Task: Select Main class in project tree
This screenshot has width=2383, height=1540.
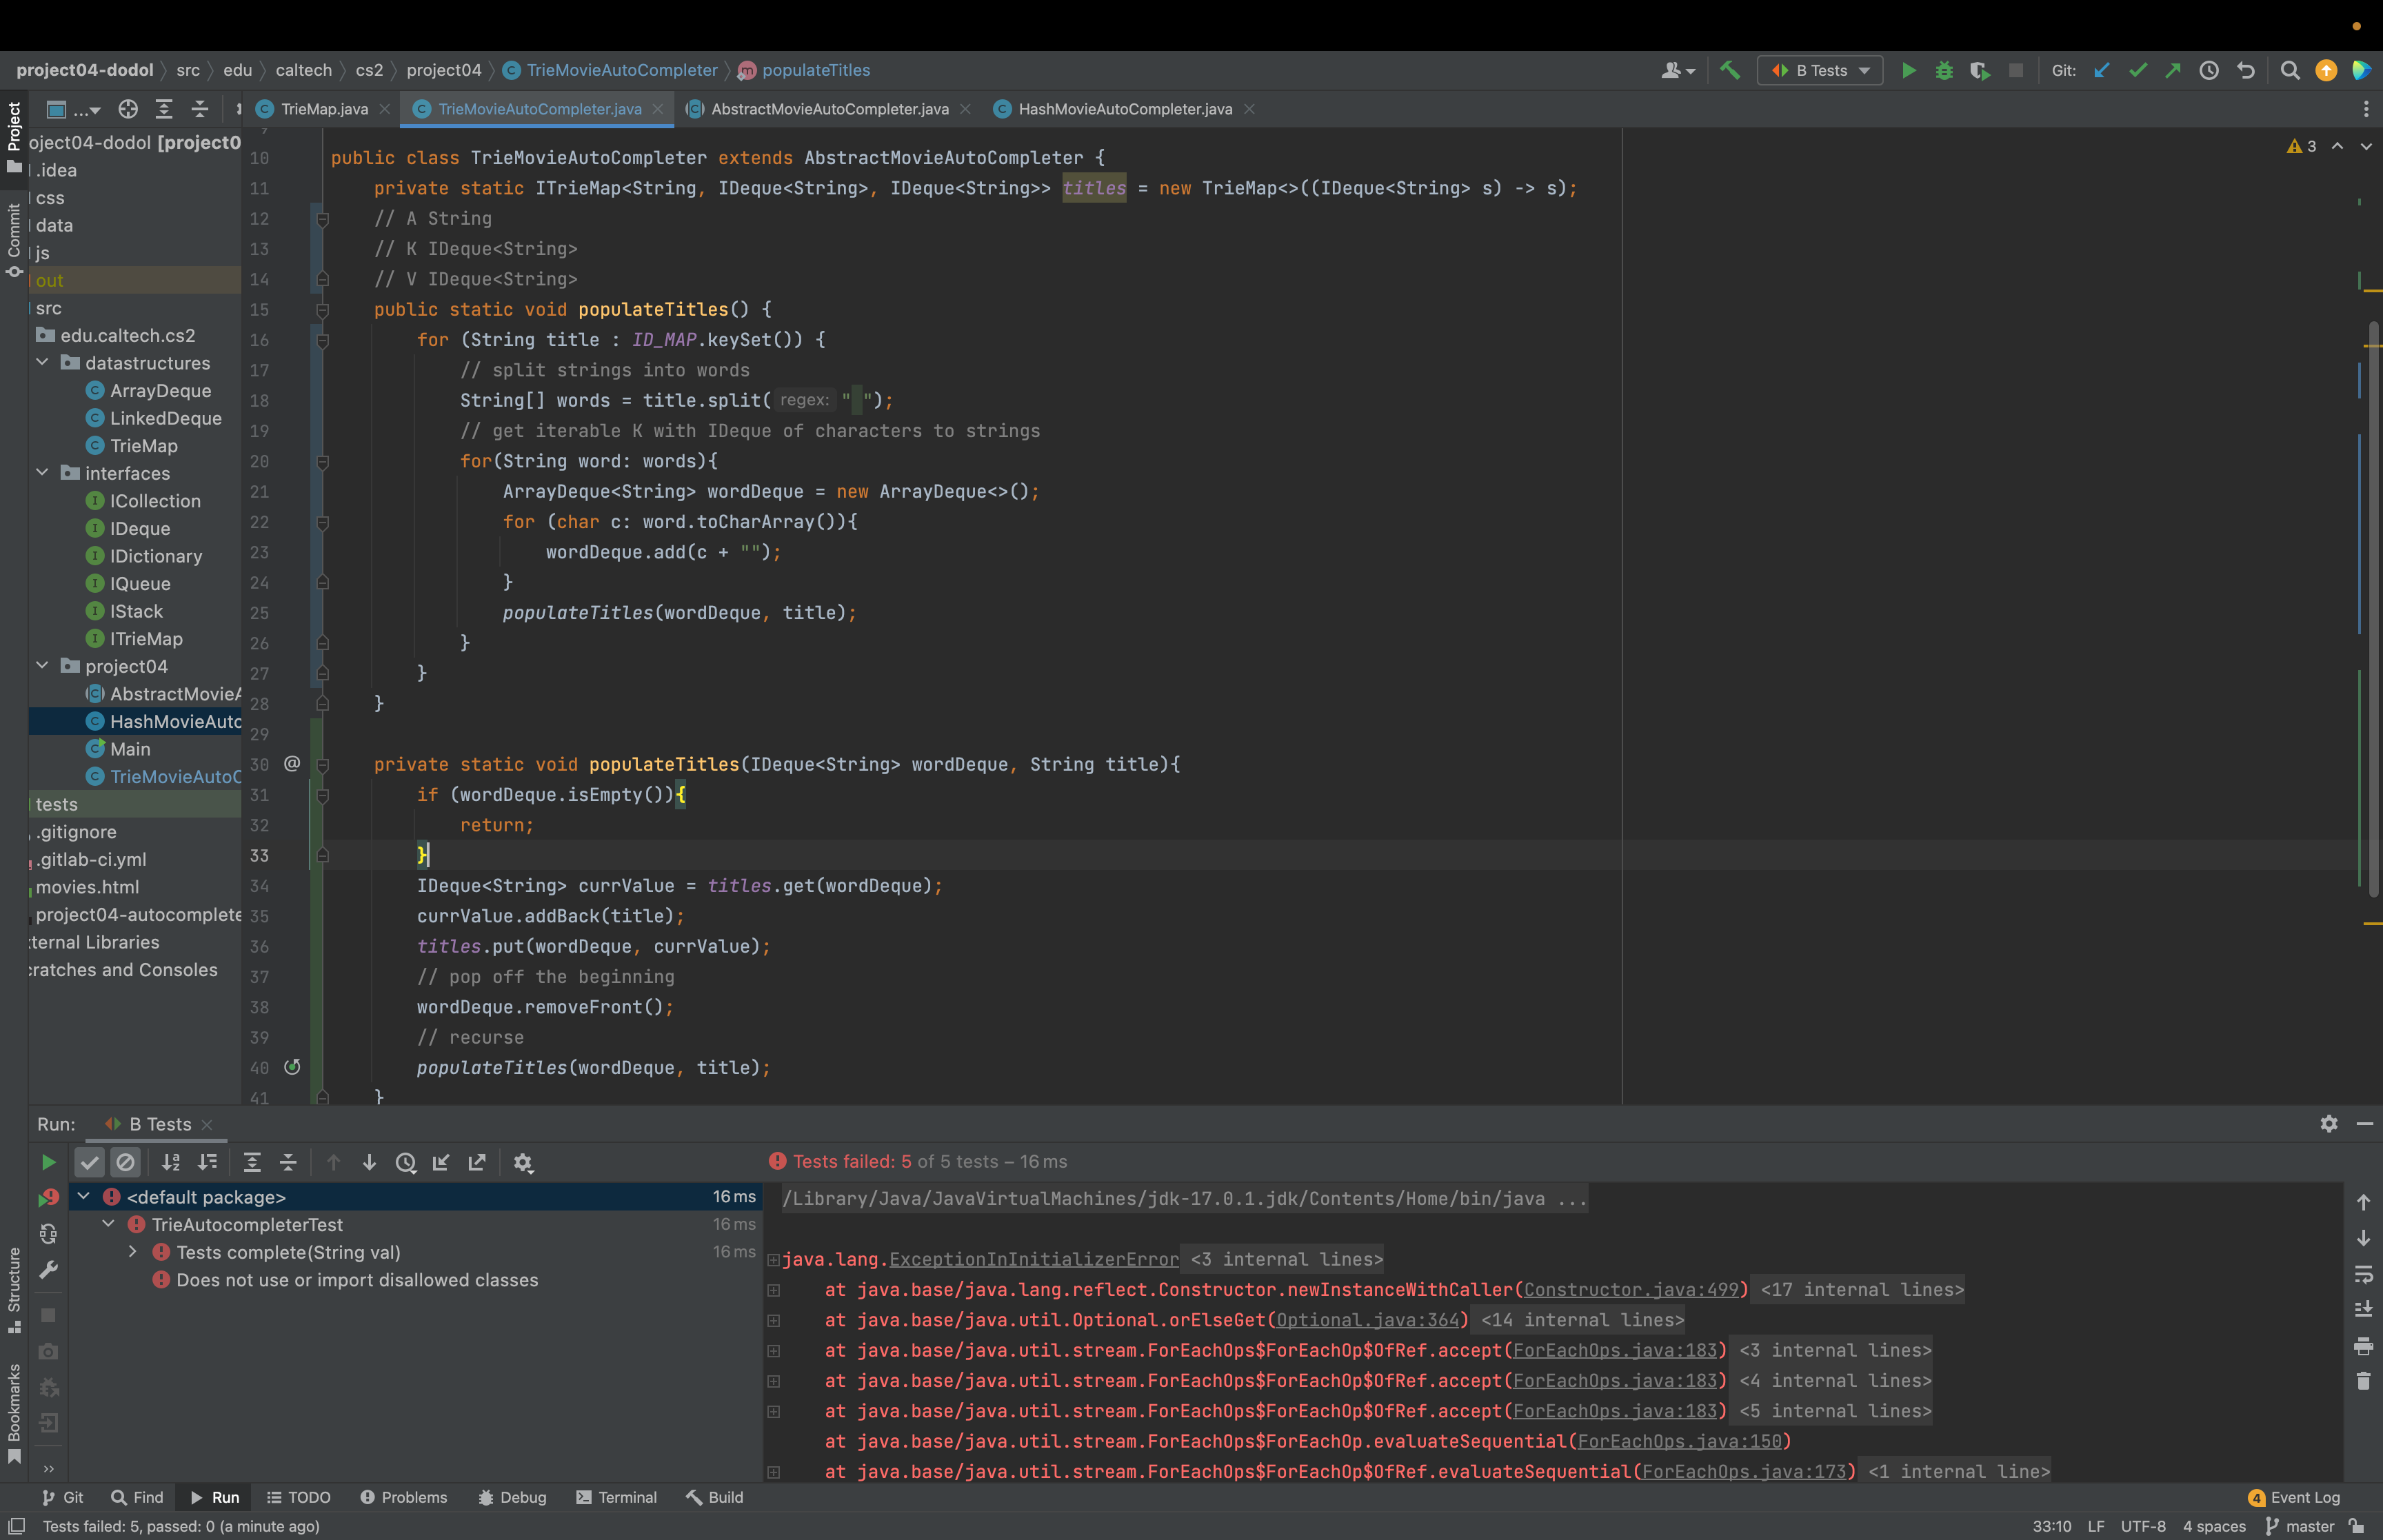Action: tap(130, 749)
